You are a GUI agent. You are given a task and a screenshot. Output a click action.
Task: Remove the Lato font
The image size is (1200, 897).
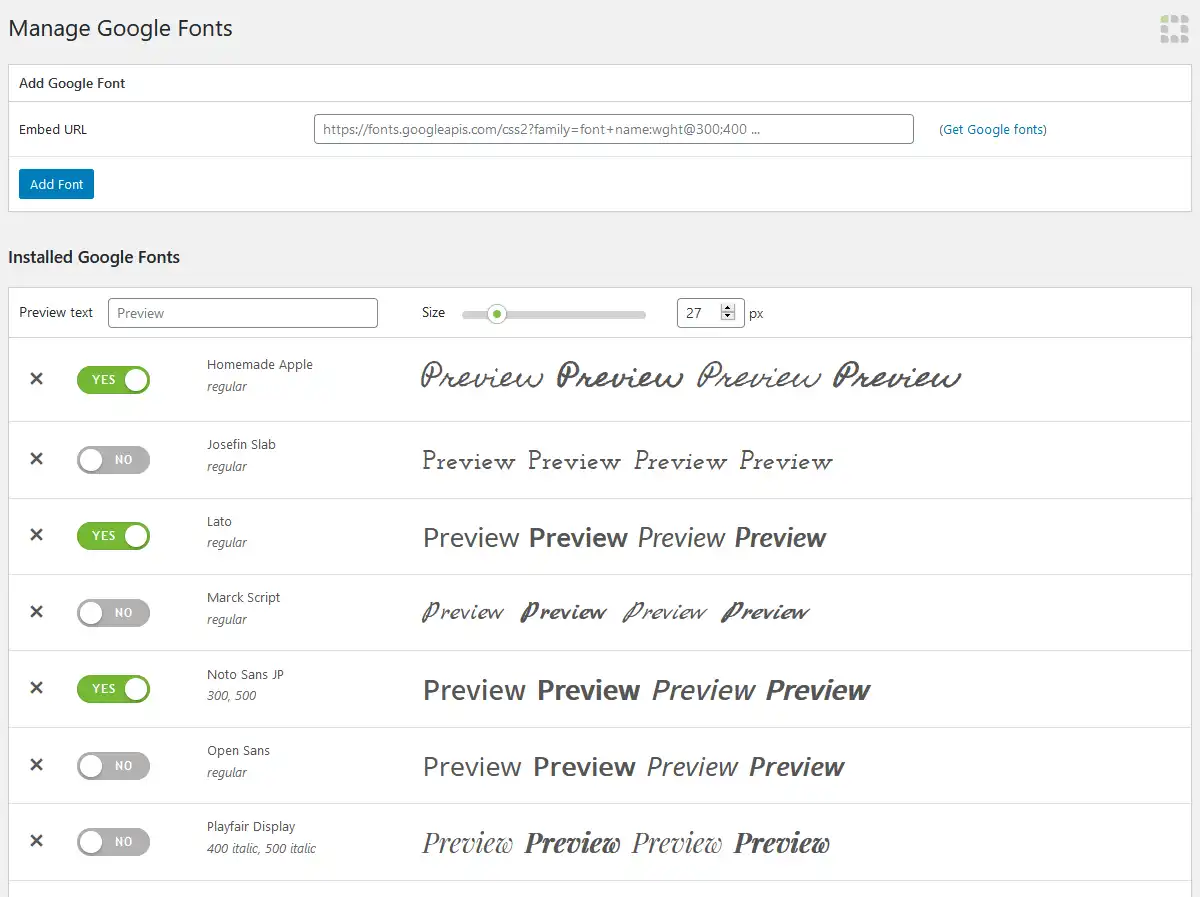click(36, 536)
